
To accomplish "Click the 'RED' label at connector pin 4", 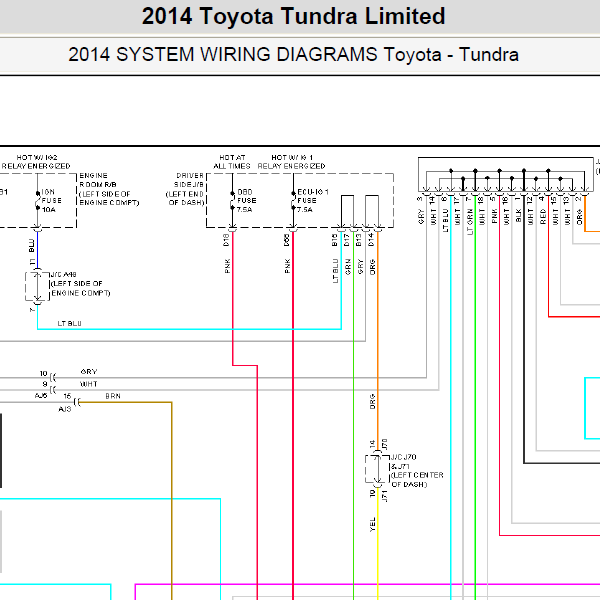I will coord(543,216).
